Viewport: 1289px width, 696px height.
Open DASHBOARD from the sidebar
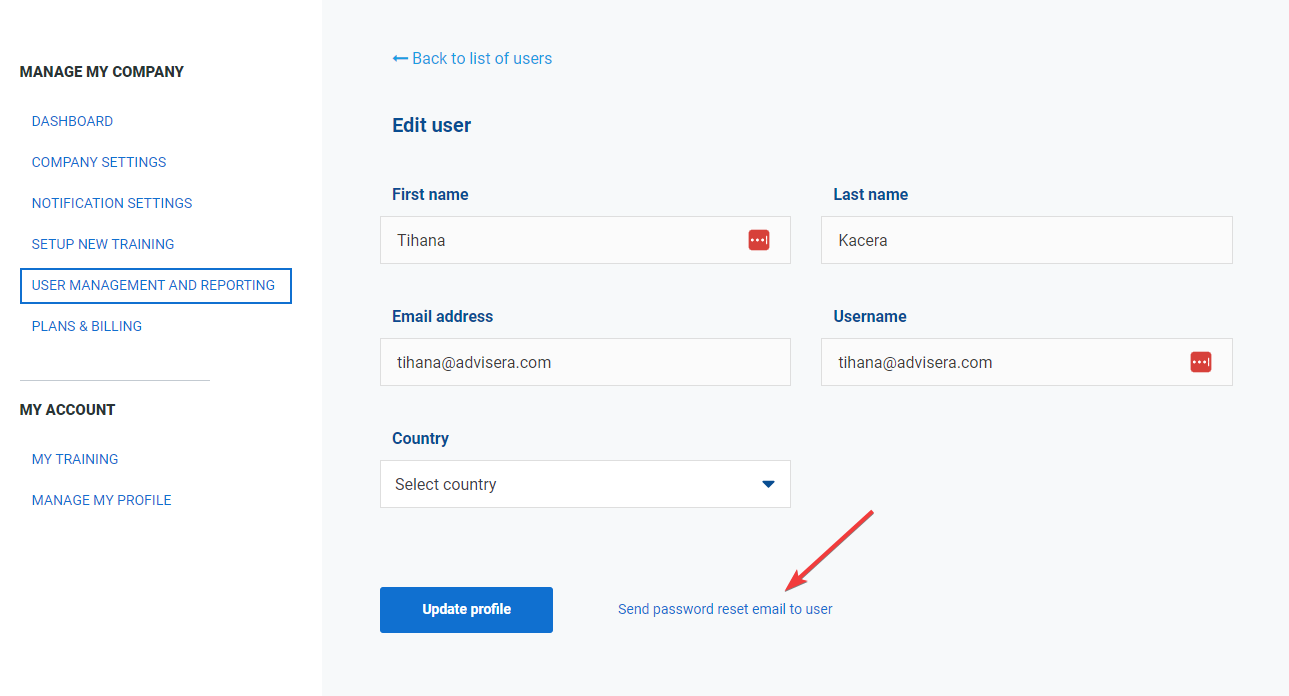tap(72, 121)
